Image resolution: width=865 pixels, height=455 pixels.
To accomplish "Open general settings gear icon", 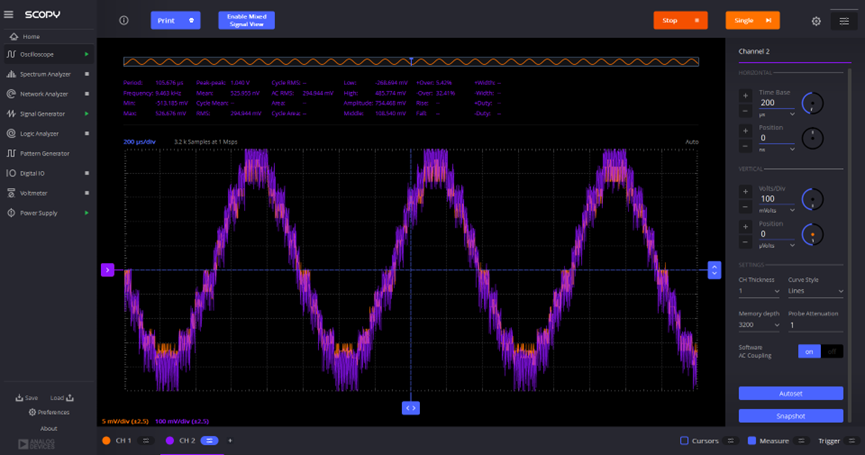I will click(816, 21).
